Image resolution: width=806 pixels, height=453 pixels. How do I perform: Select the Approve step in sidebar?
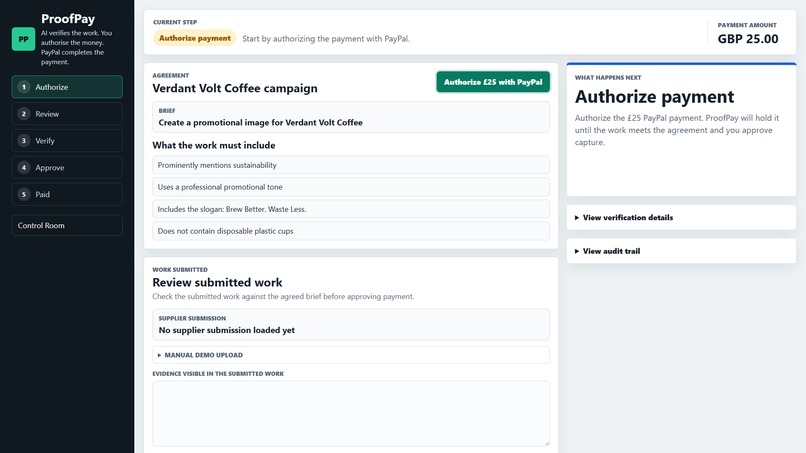67,168
